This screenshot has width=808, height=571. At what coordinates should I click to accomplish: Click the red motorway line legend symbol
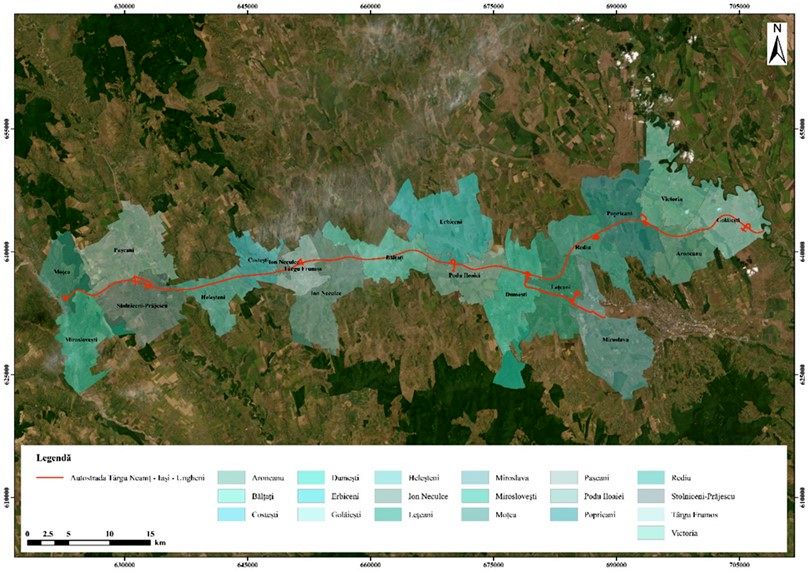[x=60, y=478]
